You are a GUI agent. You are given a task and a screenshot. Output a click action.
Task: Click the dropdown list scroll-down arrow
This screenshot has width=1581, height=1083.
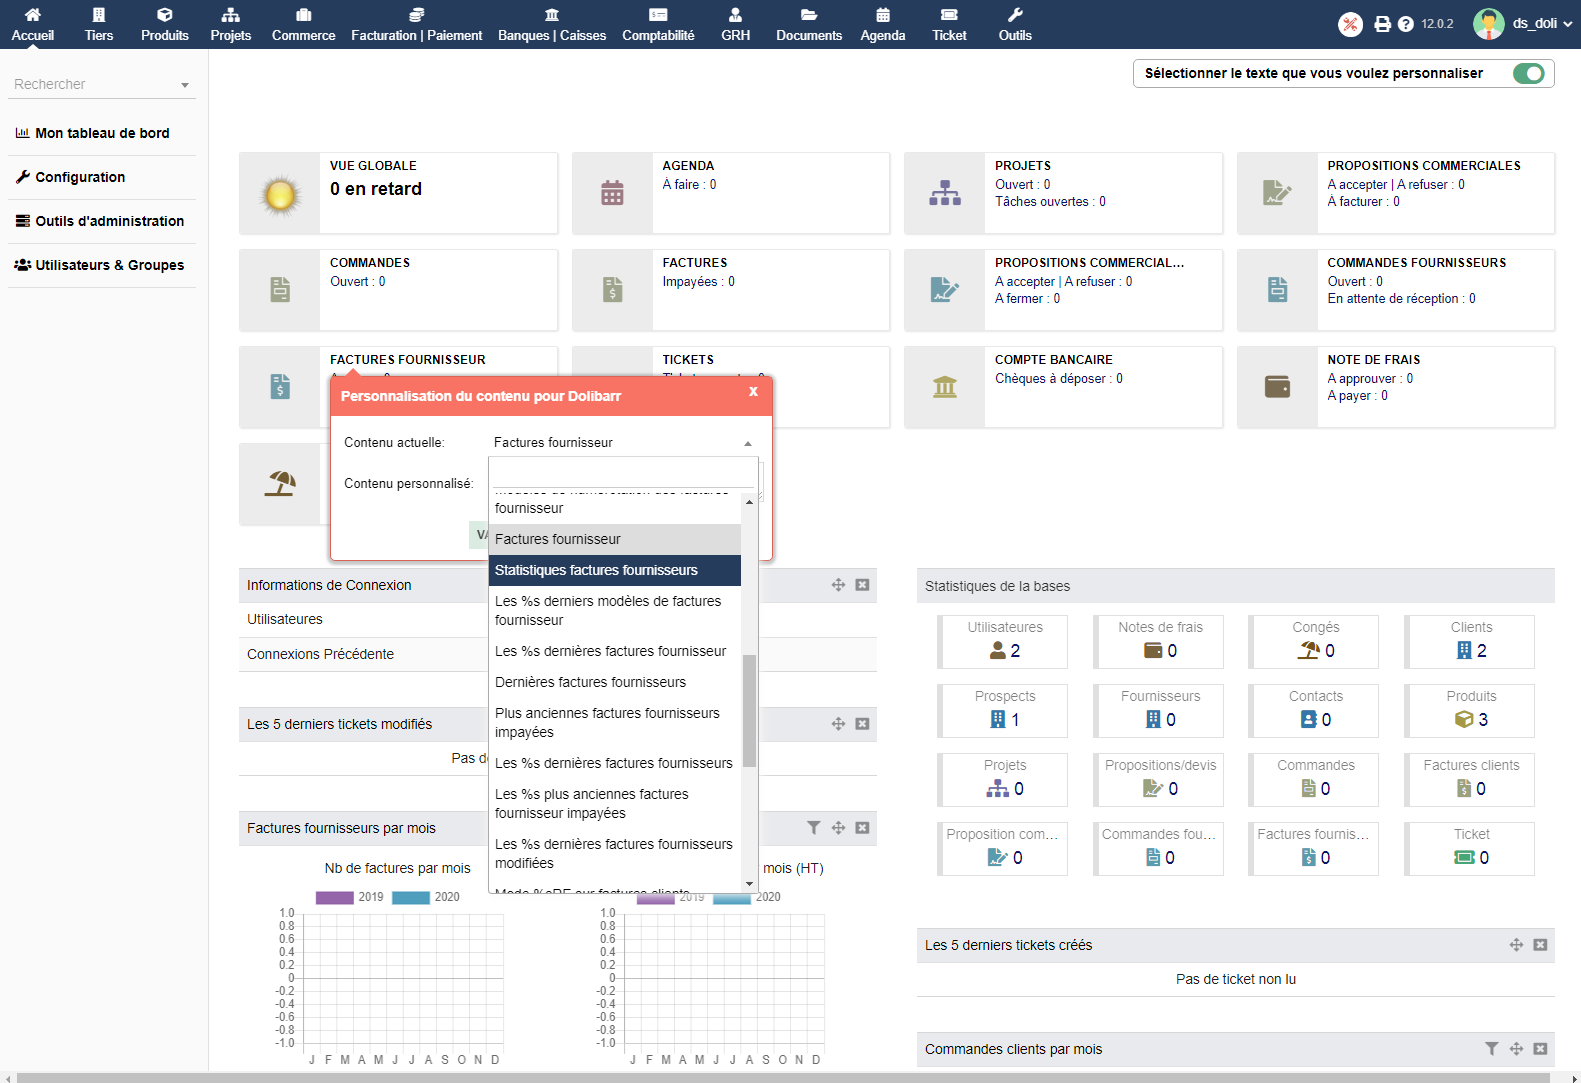tap(749, 884)
